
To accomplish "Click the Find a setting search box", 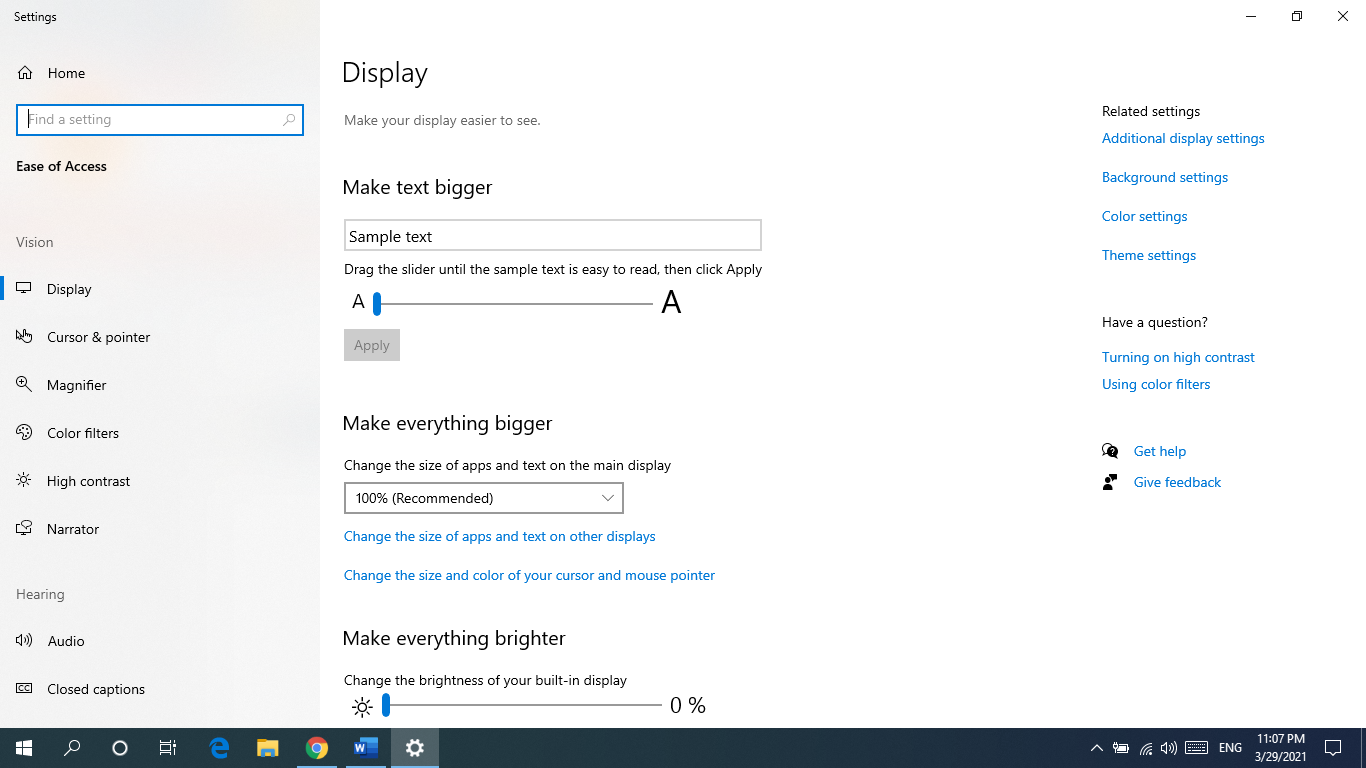I will pyautogui.click(x=160, y=119).
